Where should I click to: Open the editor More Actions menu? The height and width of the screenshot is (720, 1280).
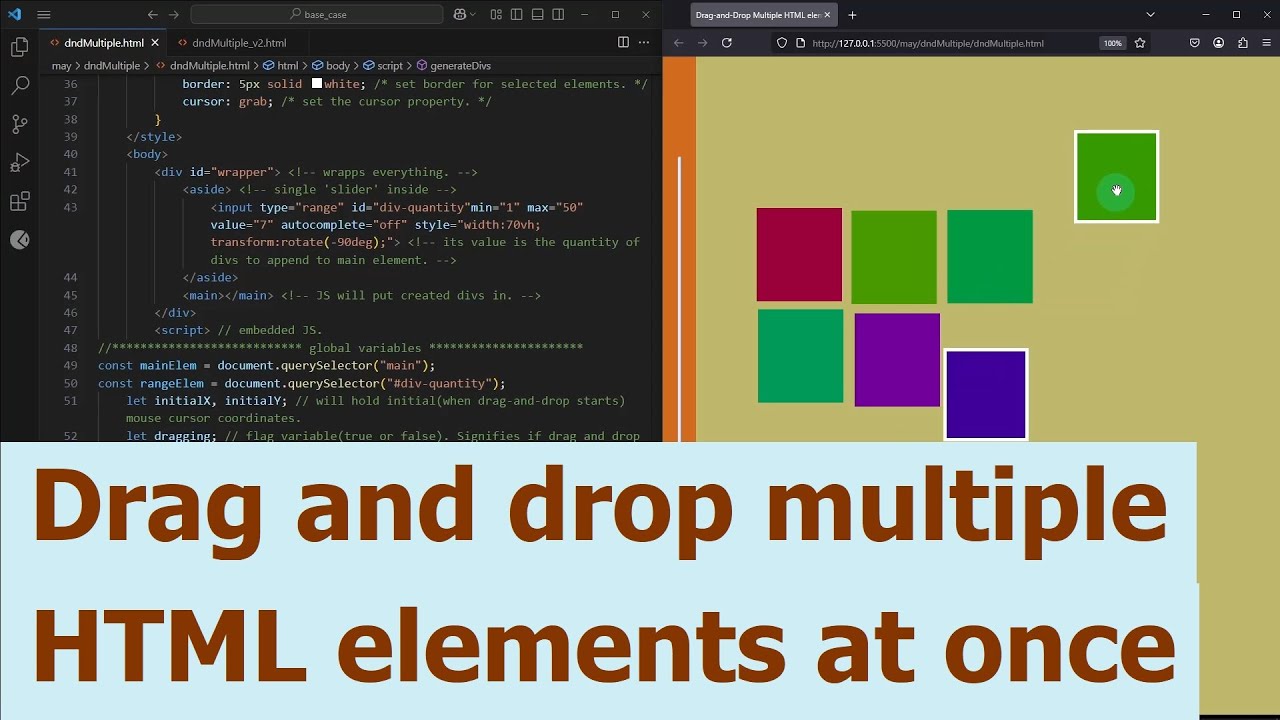pos(645,43)
